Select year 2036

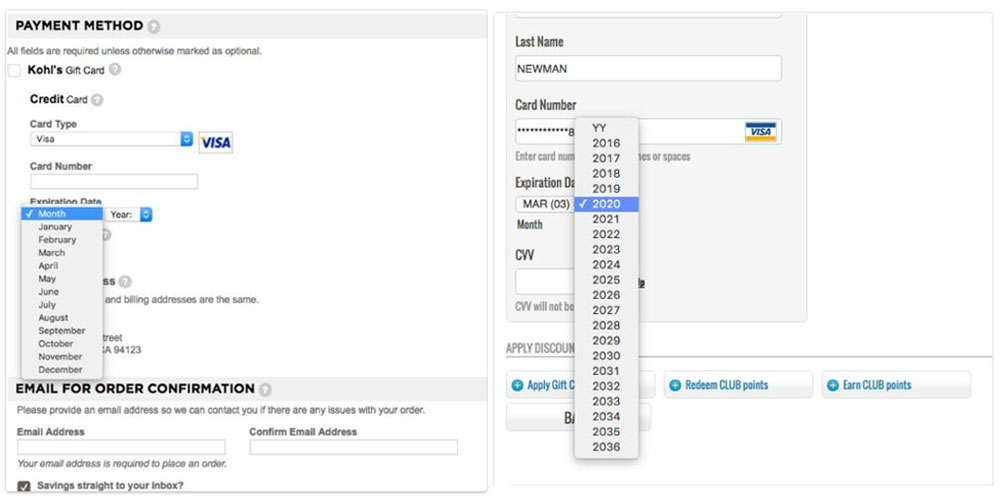click(606, 447)
